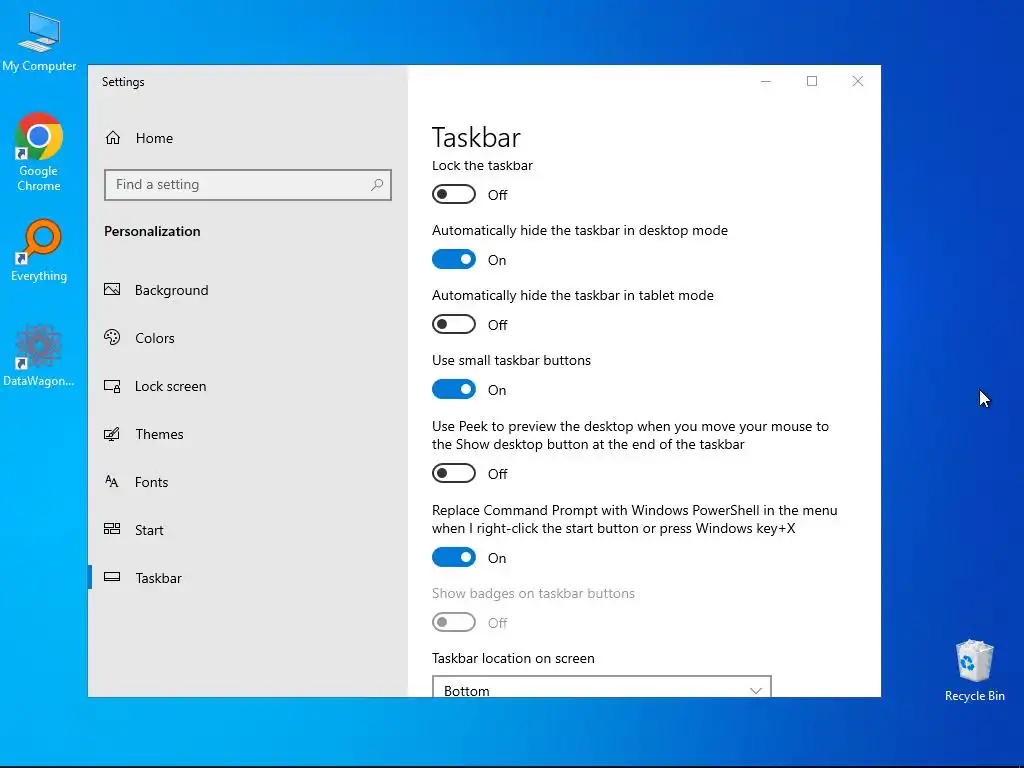Enable auto-hide taskbar in tablet mode
Image resolution: width=1024 pixels, height=768 pixels.
[x=454, y=325]
